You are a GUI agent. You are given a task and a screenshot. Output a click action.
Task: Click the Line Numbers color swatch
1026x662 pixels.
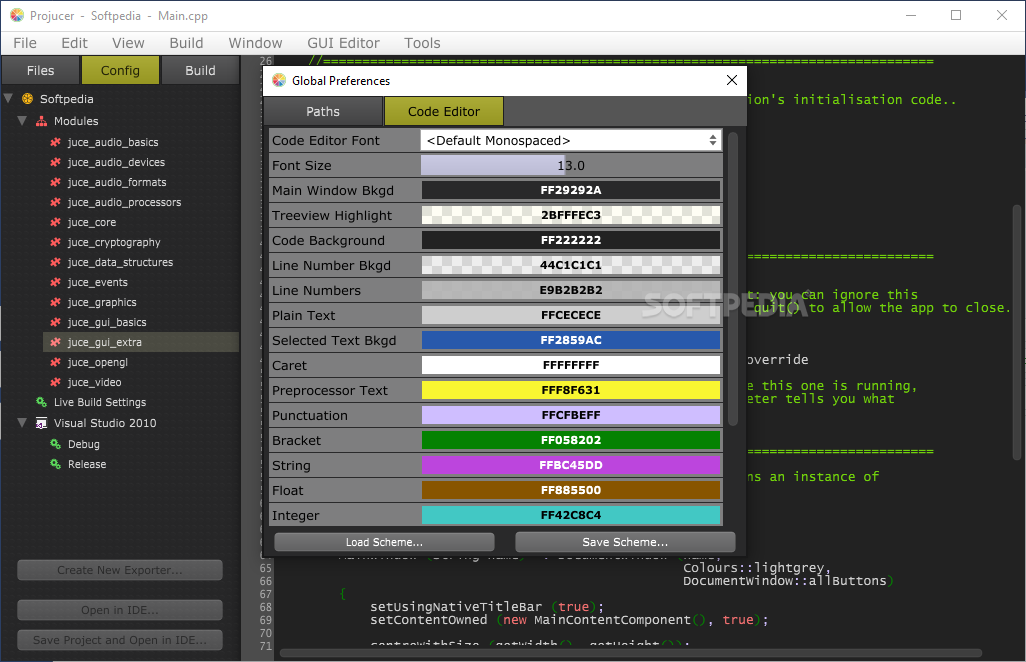coord(571,290)
